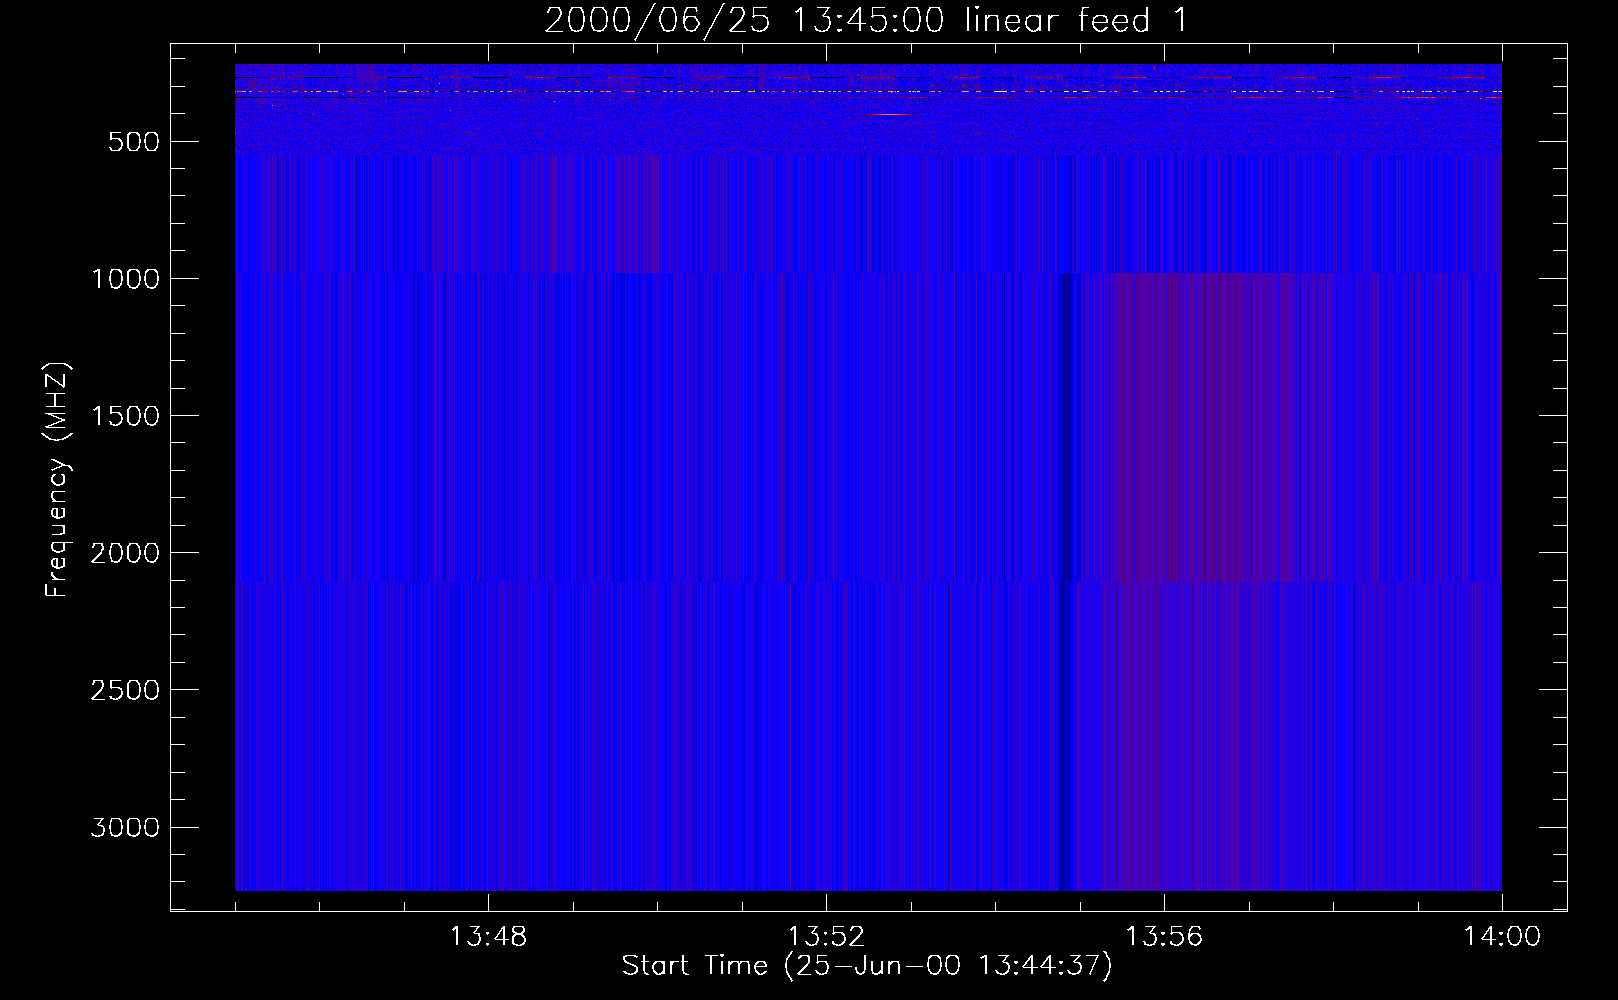Click the 1000 frequency tick label

tap(125, 279)
